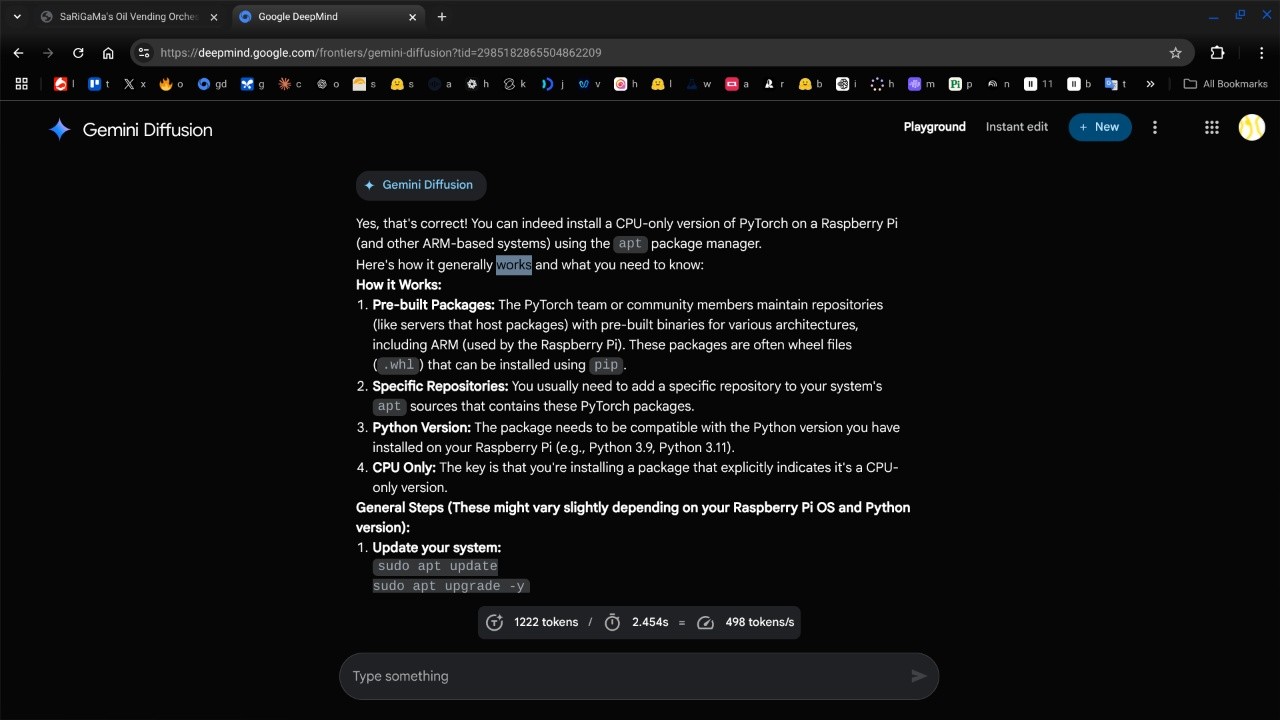Open the purple bookmark labeled m

(921, 84)
